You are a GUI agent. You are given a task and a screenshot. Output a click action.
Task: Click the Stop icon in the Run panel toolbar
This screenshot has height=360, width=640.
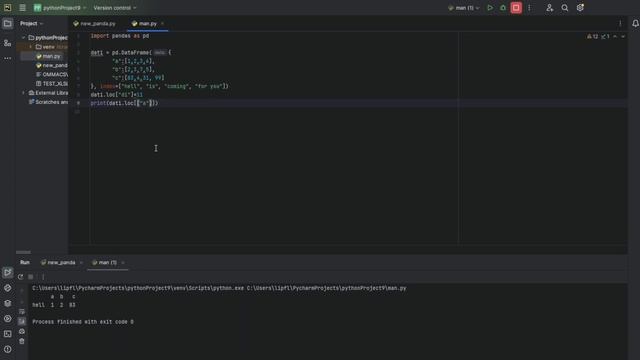[31, 277]
